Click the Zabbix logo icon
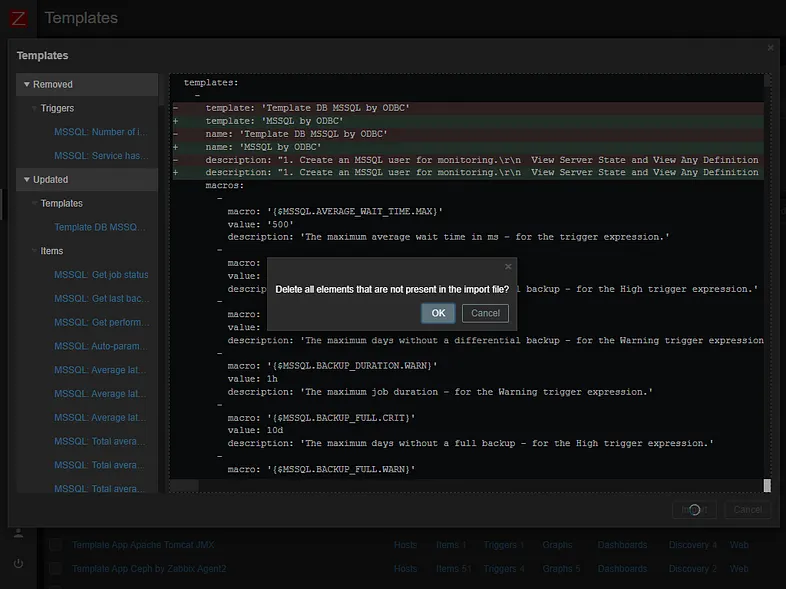 pos(19,19)
